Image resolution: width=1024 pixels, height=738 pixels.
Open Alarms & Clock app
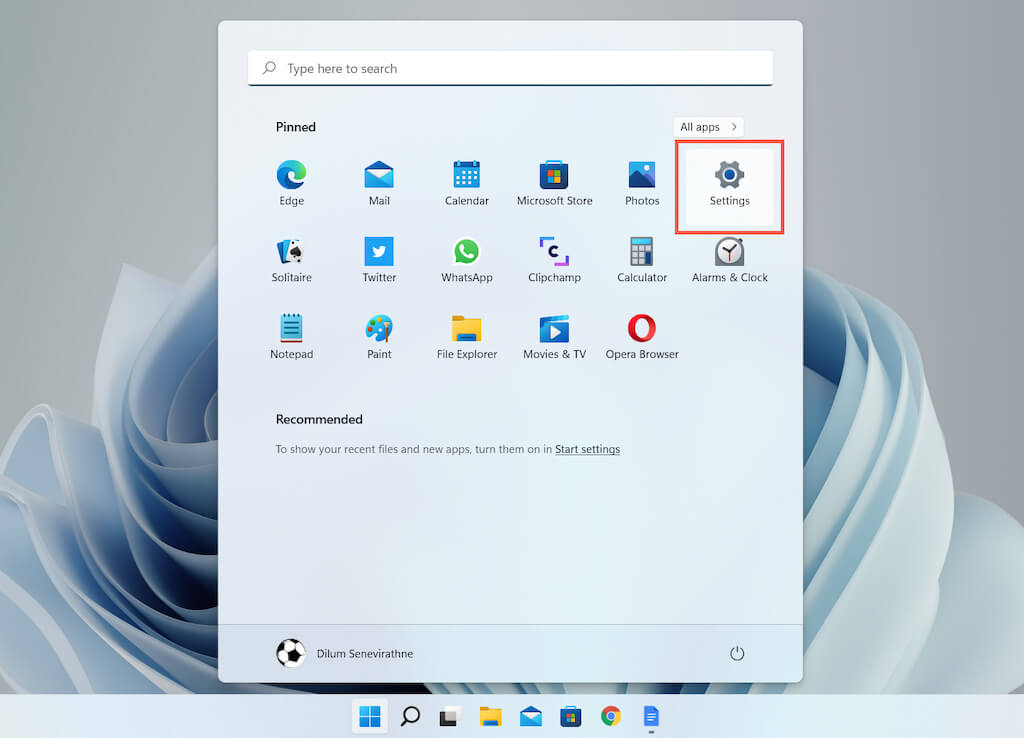(729, 260)
